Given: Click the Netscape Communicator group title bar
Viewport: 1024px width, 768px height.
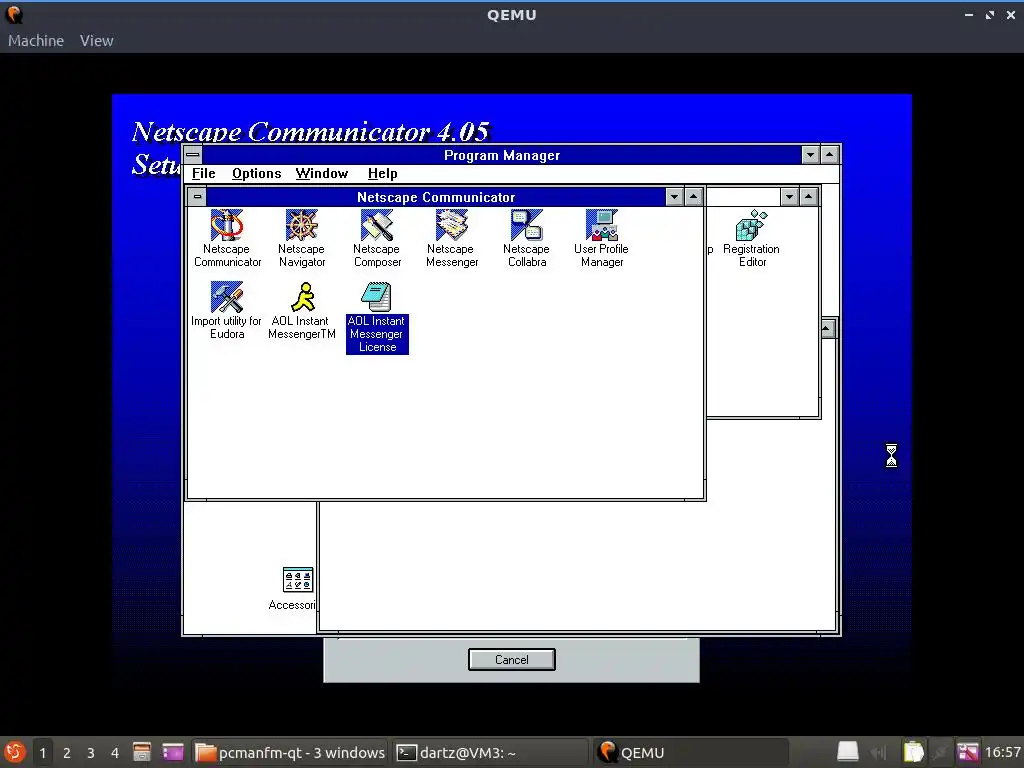Looking at the screenshot, I should (436, 197).
